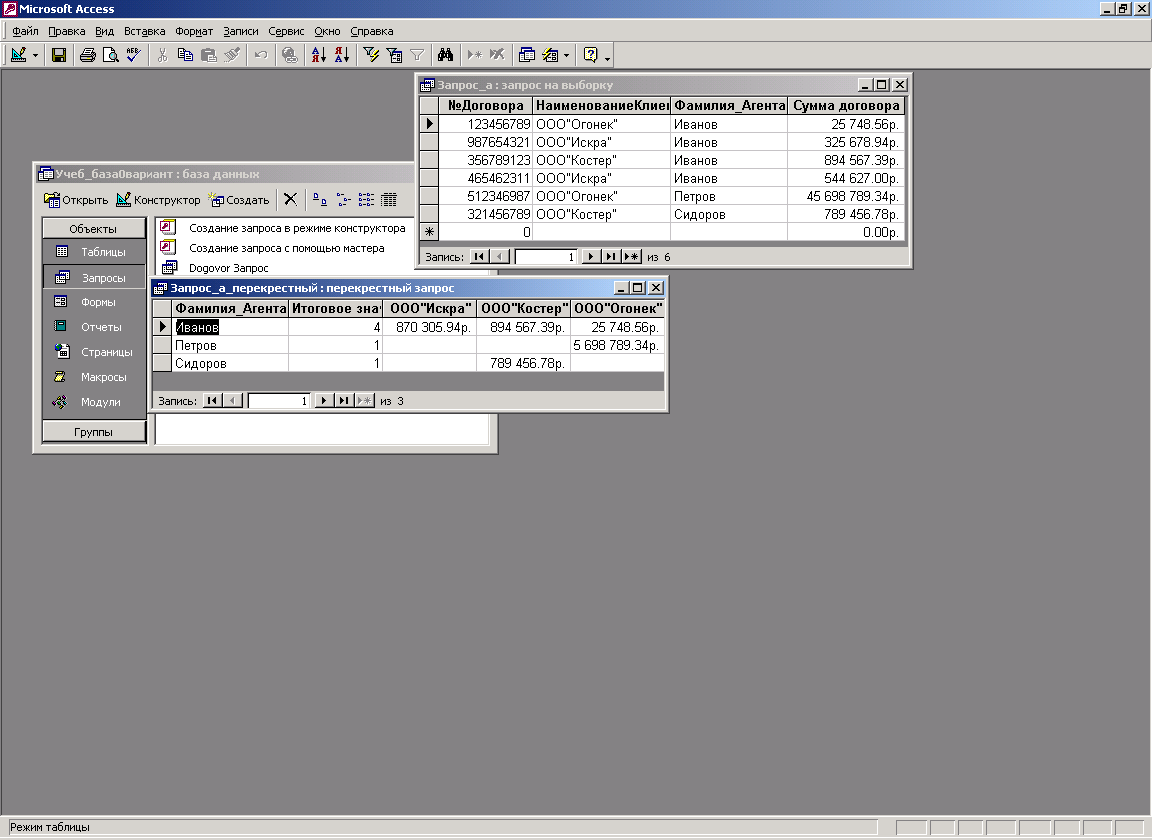Open filter by form icon
1152x840 pixels.
[394, 55]
